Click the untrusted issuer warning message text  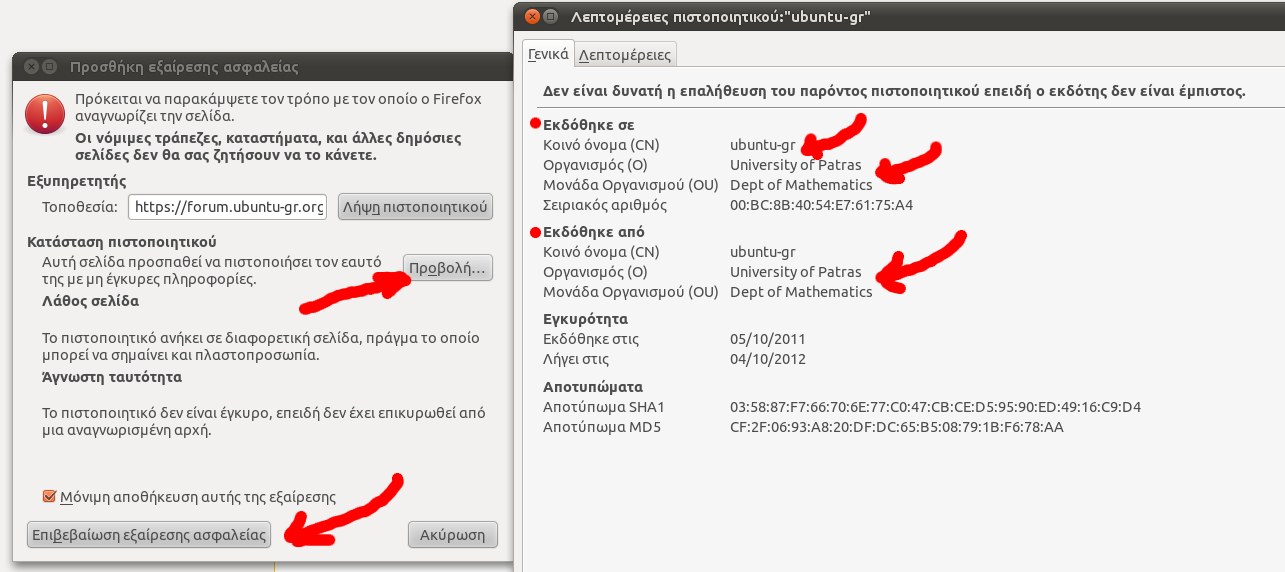893,90
